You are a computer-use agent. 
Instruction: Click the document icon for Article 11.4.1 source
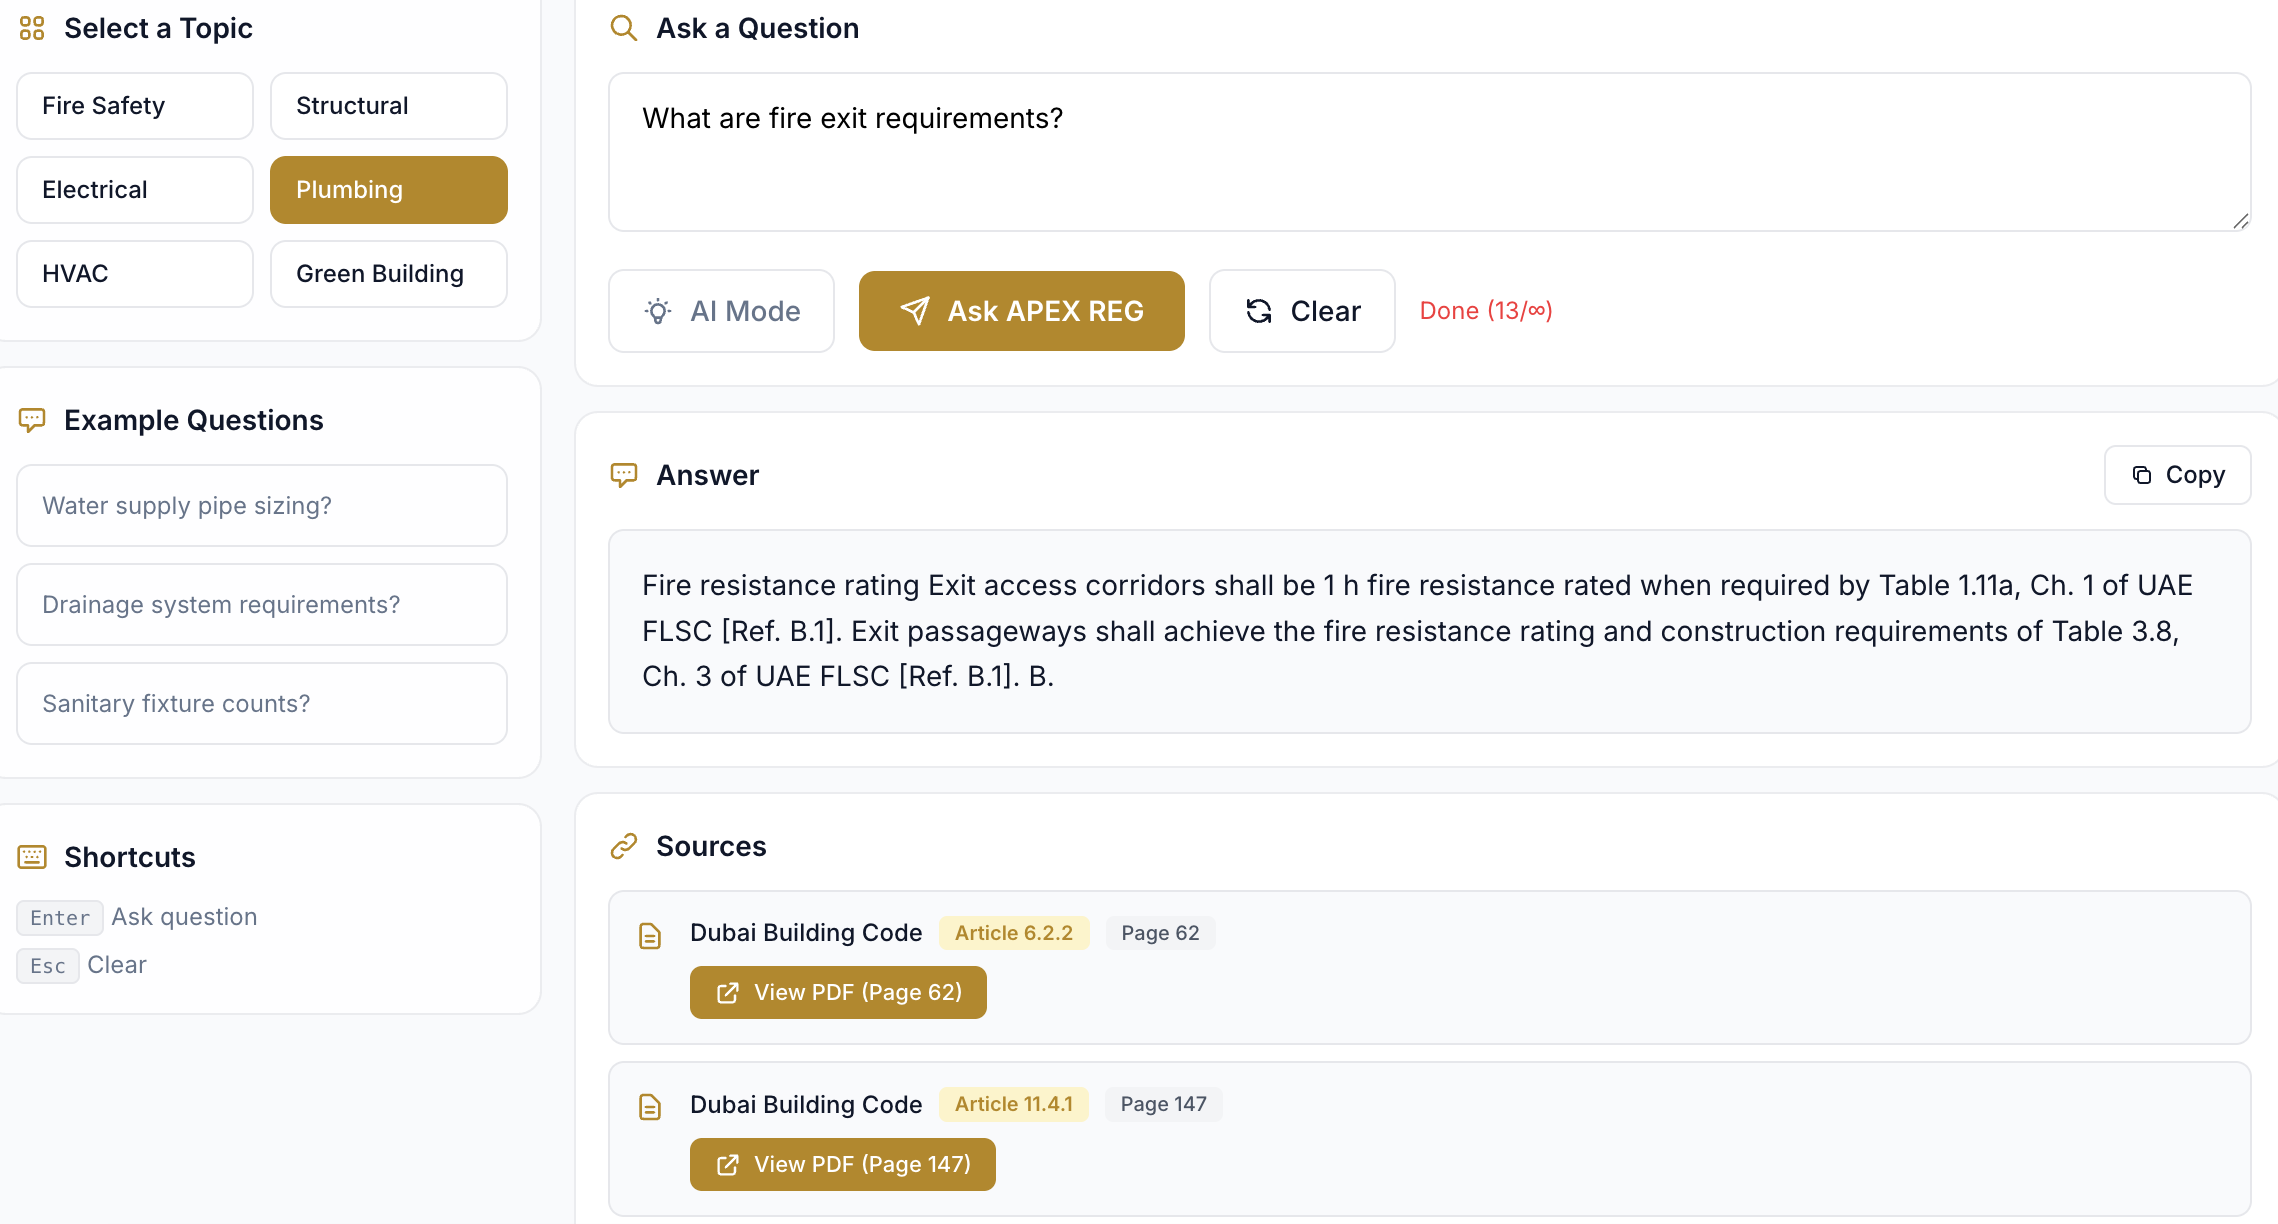coord(650,1107)
